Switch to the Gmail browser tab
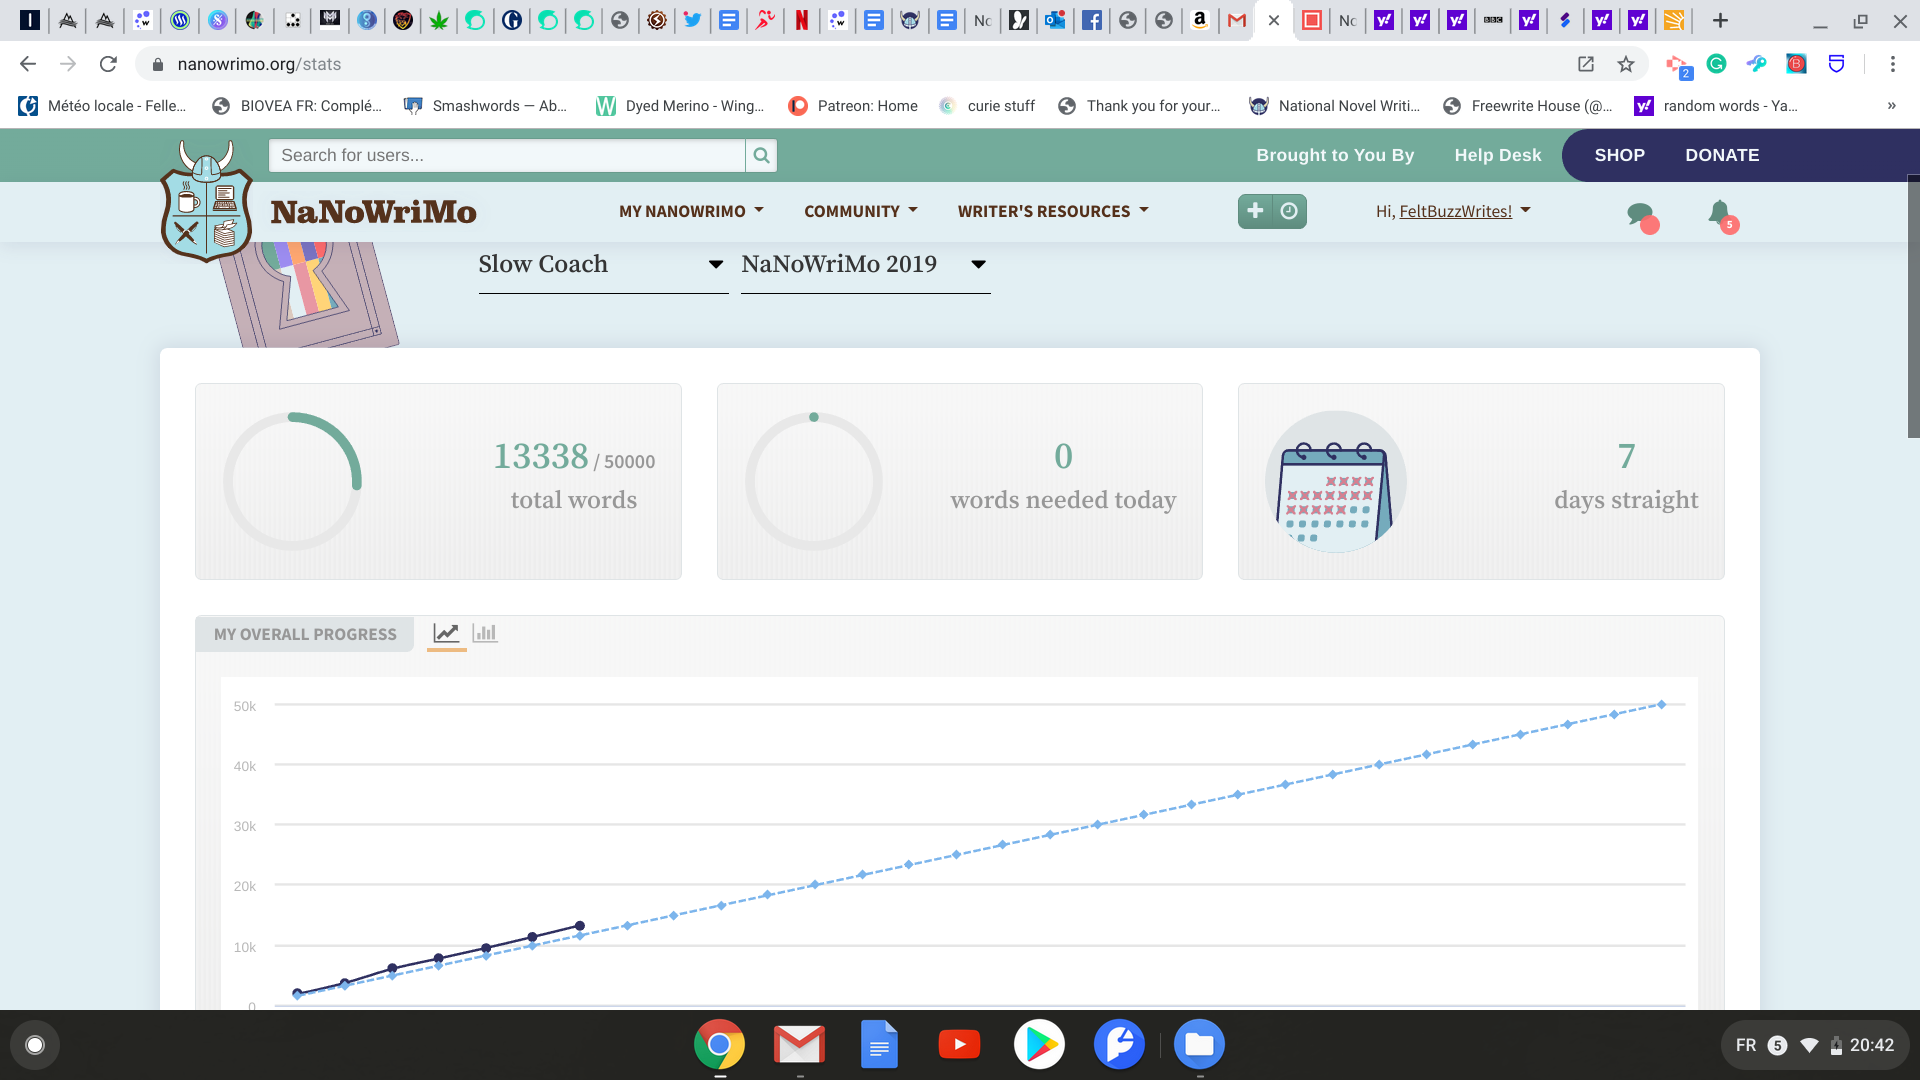1920x1080 pixels. [x=1237, y=20]
